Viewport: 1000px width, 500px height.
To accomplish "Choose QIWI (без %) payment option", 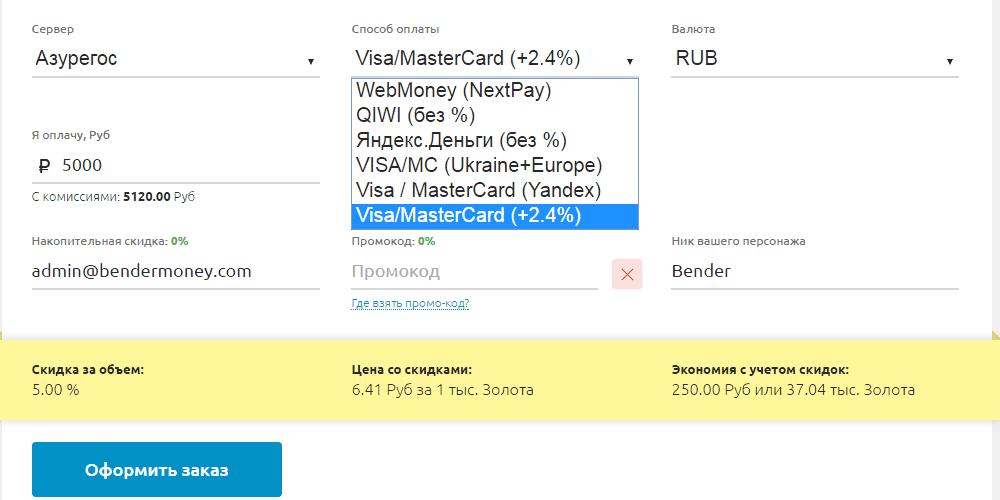I will (x=494, y=116).
